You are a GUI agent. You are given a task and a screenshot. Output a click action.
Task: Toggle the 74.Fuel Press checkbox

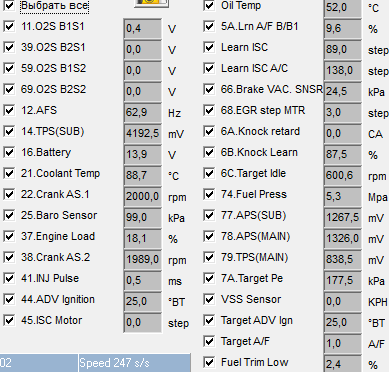[209, 194]
